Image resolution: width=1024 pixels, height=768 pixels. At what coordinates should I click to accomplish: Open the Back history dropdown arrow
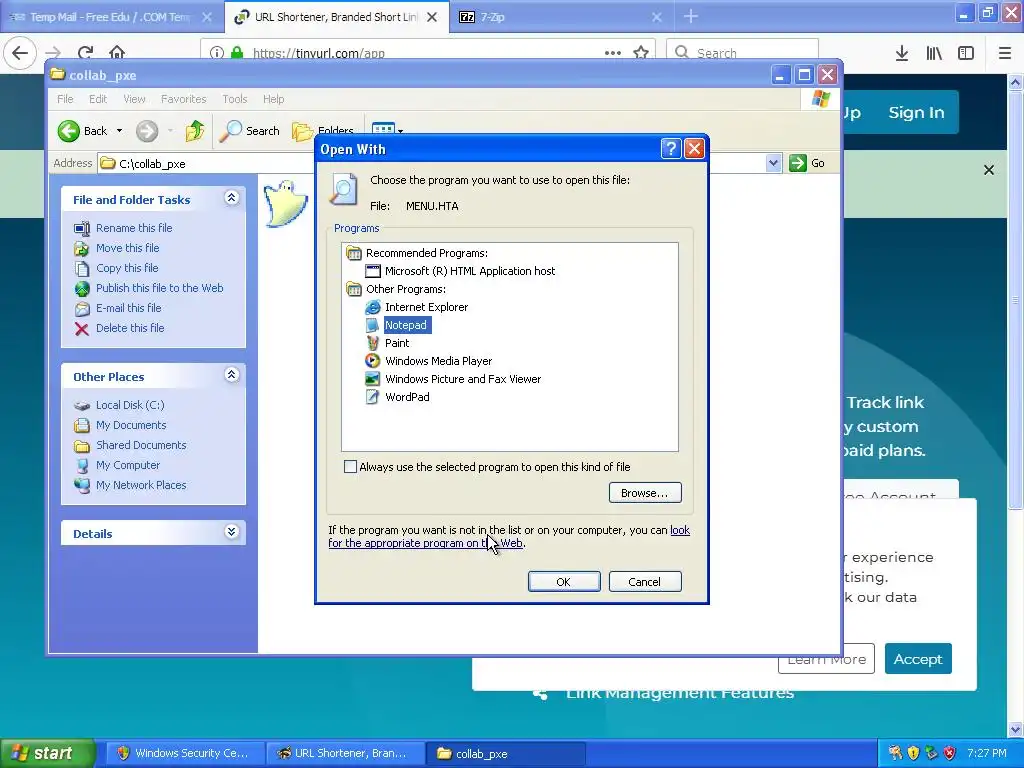120,131
